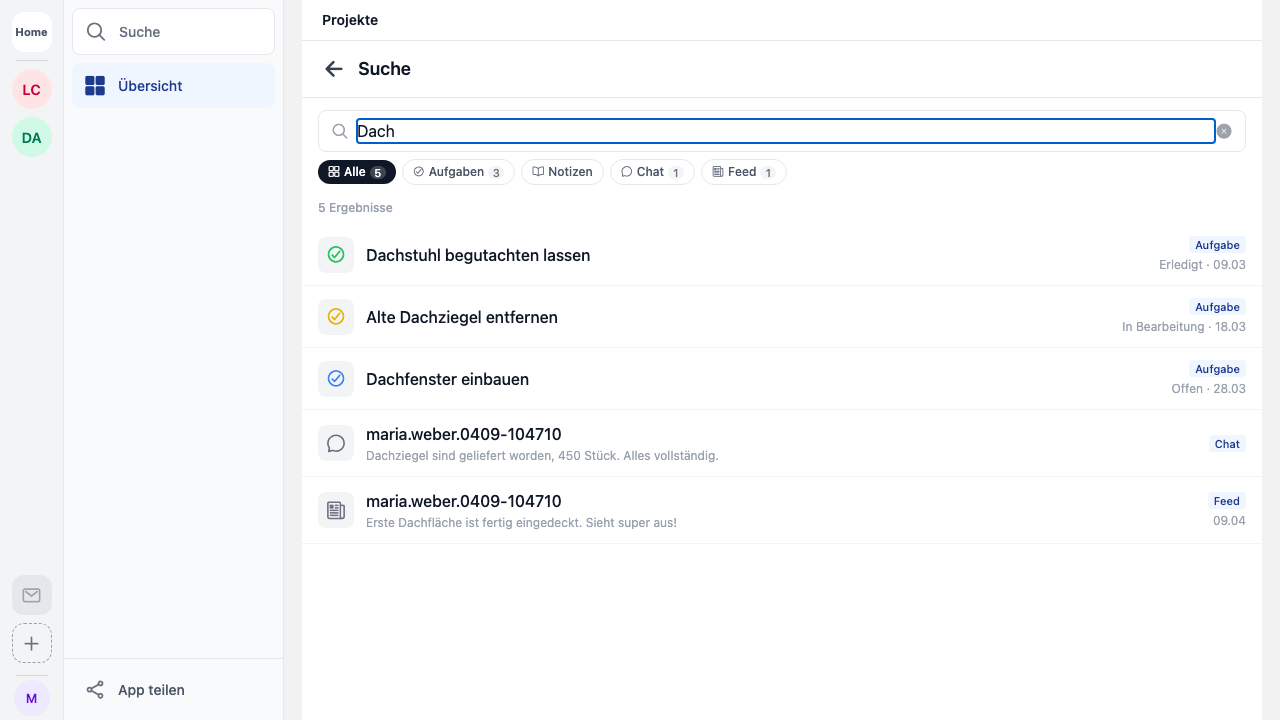Screen dimensions: 1280x720
Task: Switch to the DA workspace avatar
Action: tap(32, 138)
